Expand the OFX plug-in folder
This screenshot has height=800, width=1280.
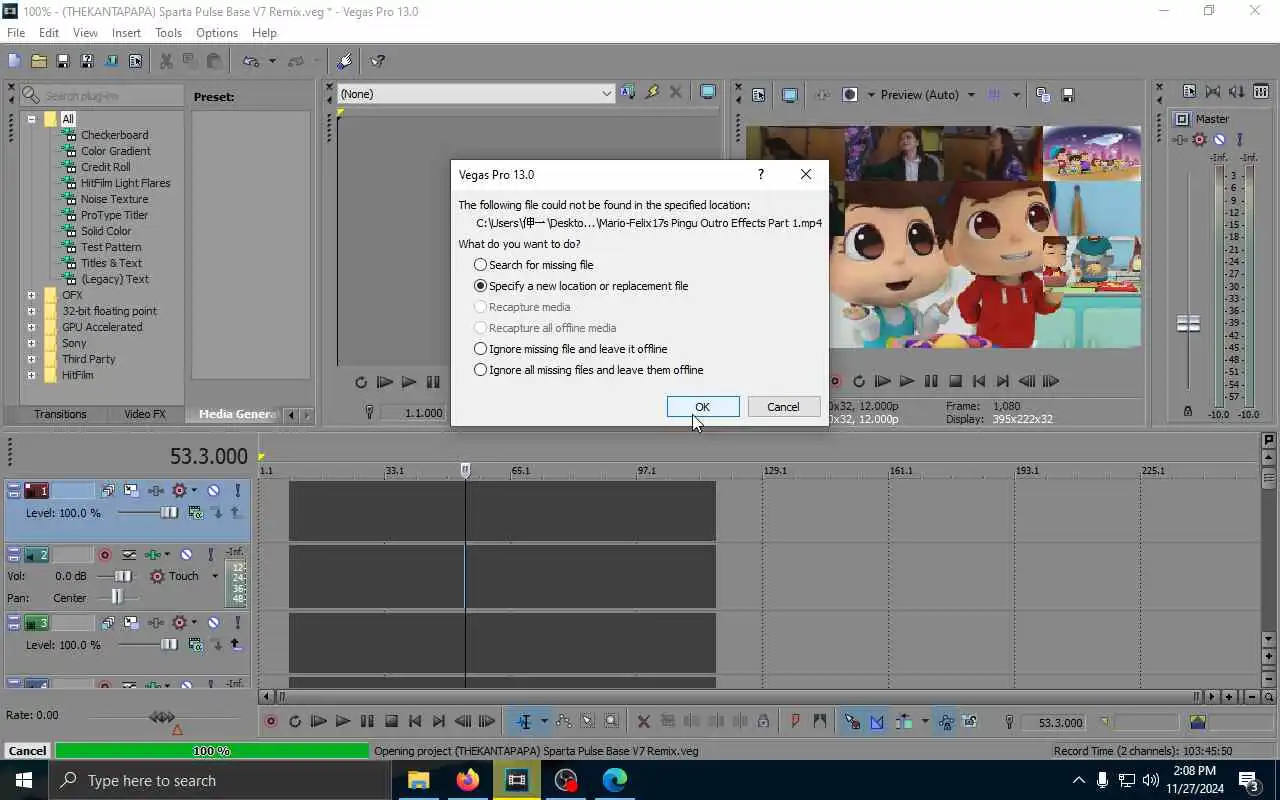31,295
